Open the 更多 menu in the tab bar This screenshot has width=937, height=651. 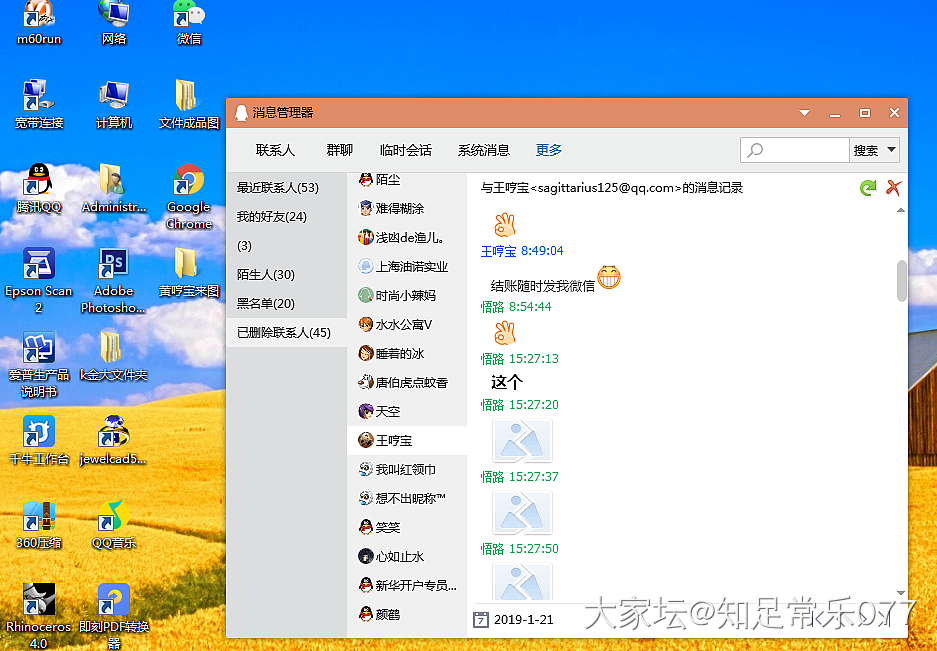[549, 150]
